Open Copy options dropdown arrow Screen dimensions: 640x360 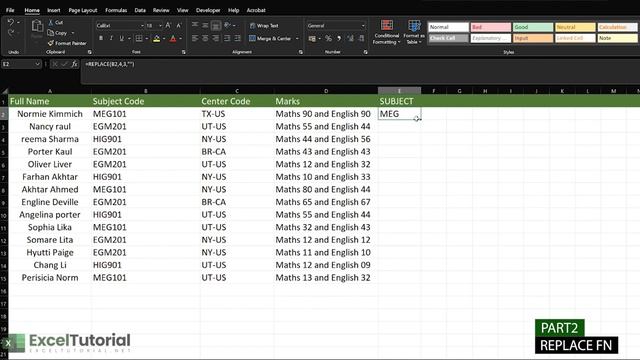[73, 33]
